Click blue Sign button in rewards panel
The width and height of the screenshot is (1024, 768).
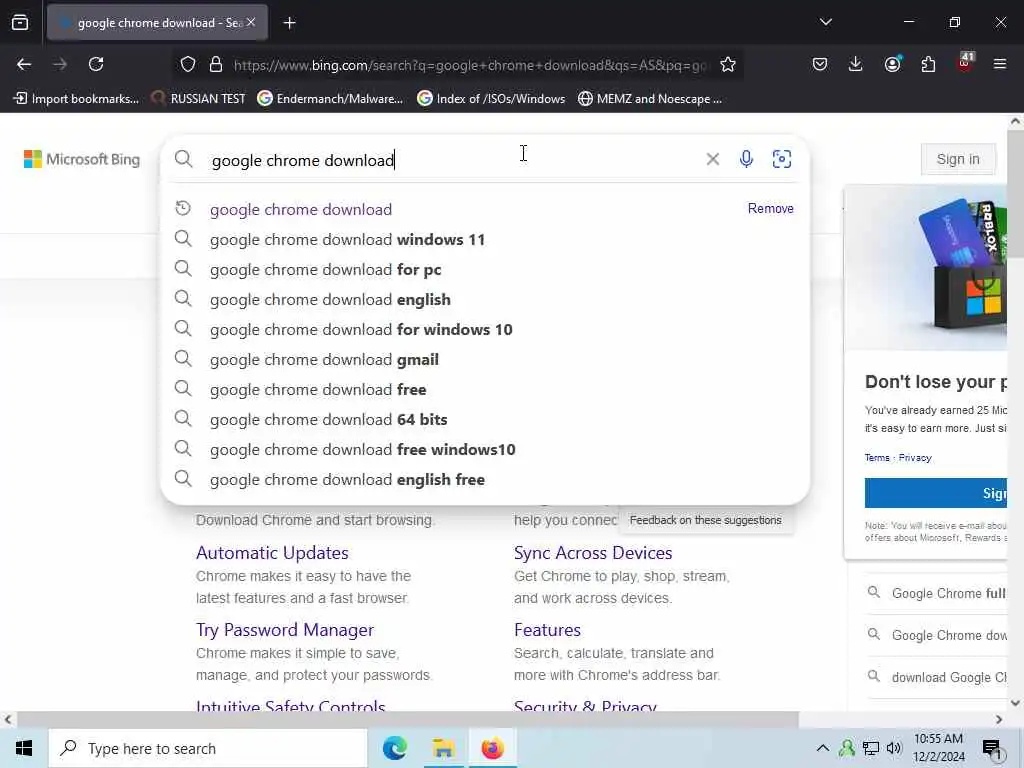click(x=936, y=493)
